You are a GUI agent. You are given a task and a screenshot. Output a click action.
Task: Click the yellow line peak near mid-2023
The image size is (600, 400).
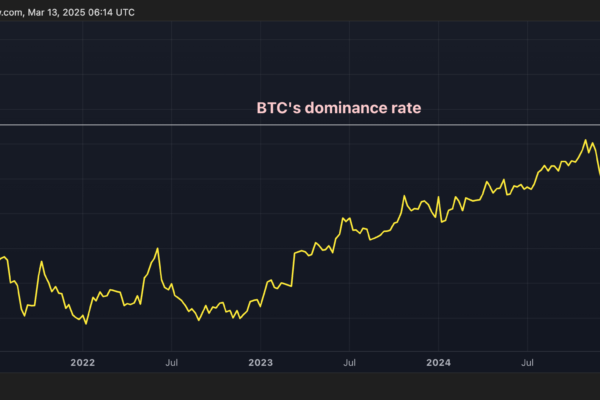344,217
